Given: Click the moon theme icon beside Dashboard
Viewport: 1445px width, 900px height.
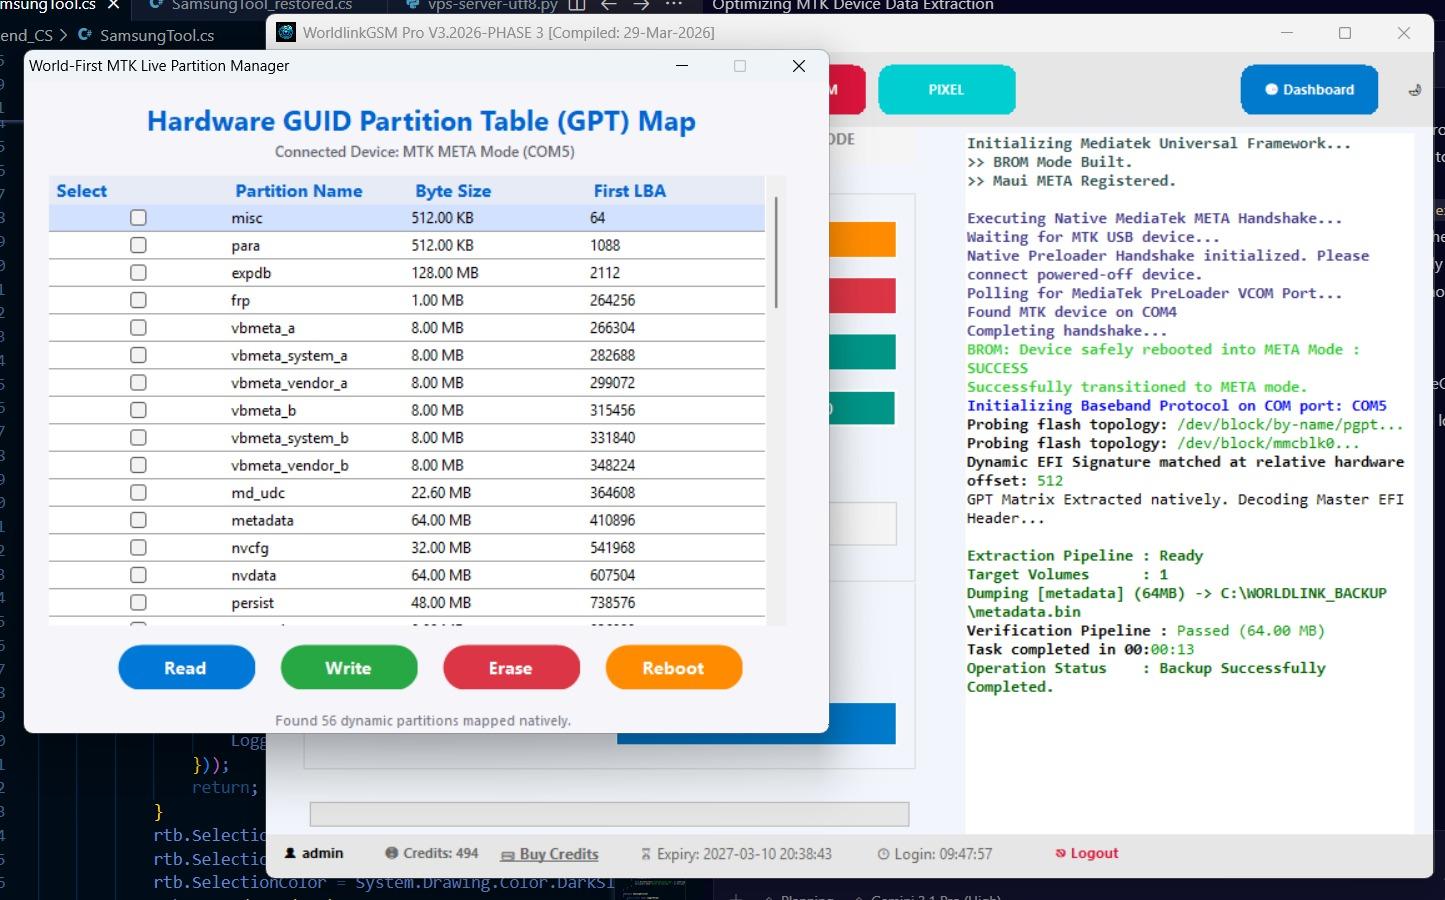Looking at the screenshot, I should (1414, 90).
